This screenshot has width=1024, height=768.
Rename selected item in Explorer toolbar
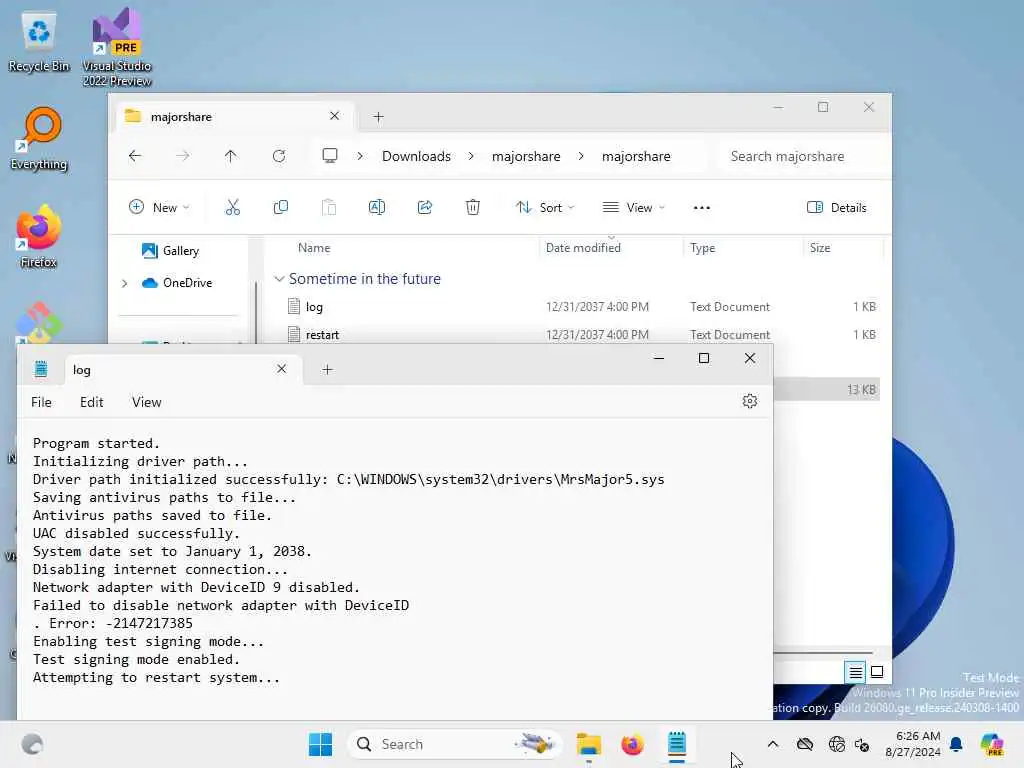(x=377, y=208)
